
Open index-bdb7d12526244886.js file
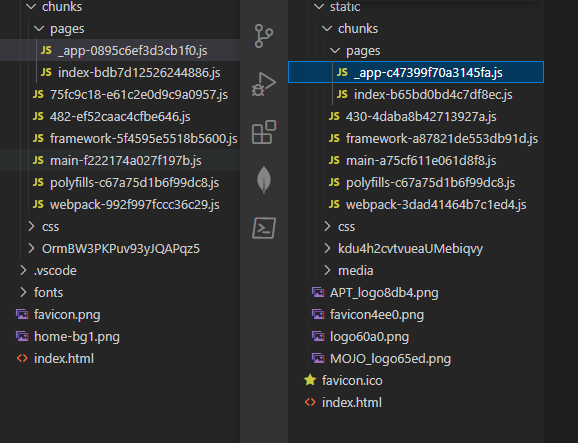tap(120, 73)
